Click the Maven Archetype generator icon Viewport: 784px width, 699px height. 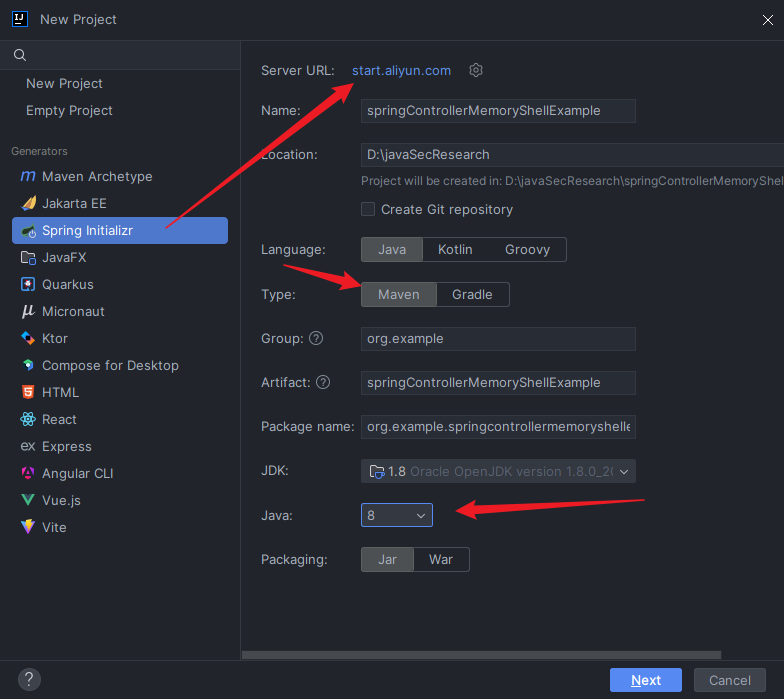coord(28,176)
